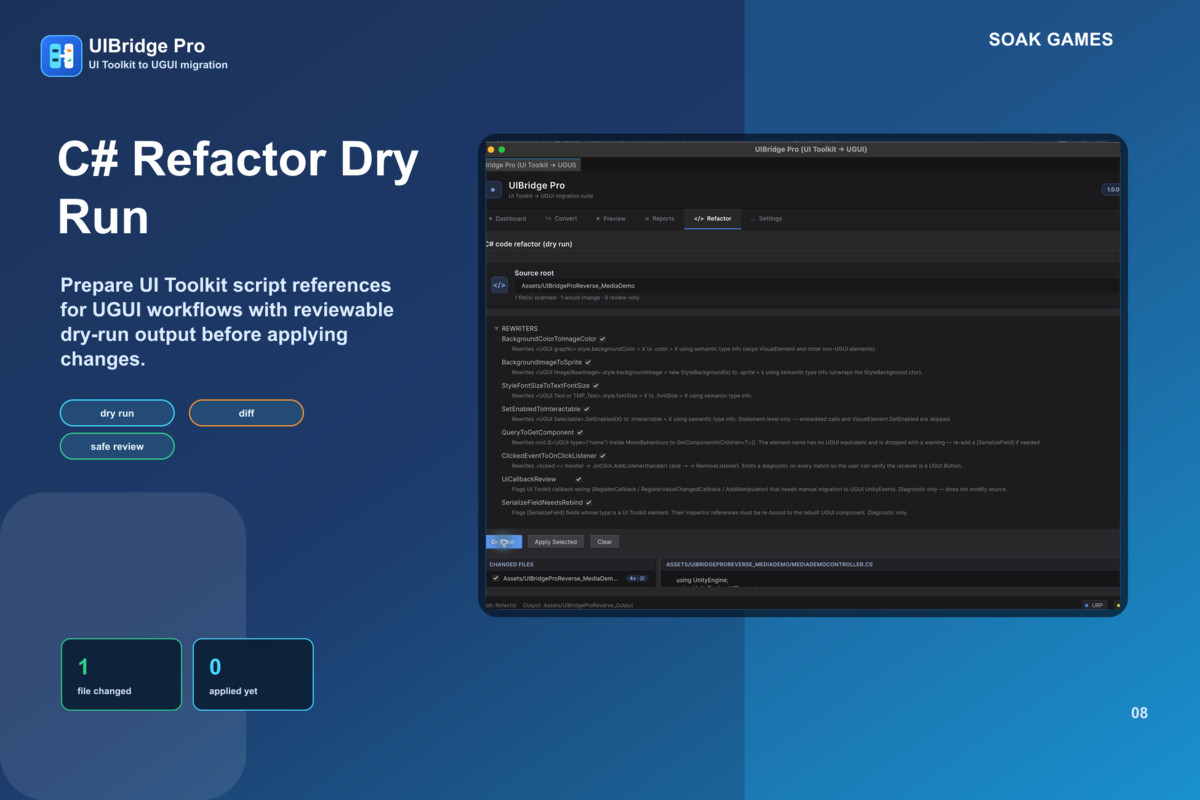Disable StyleFontSizeToTextFontSize rewriter checkbox
The height and width of the screenshot is (800, 1200).
click(x=596, y=385)
